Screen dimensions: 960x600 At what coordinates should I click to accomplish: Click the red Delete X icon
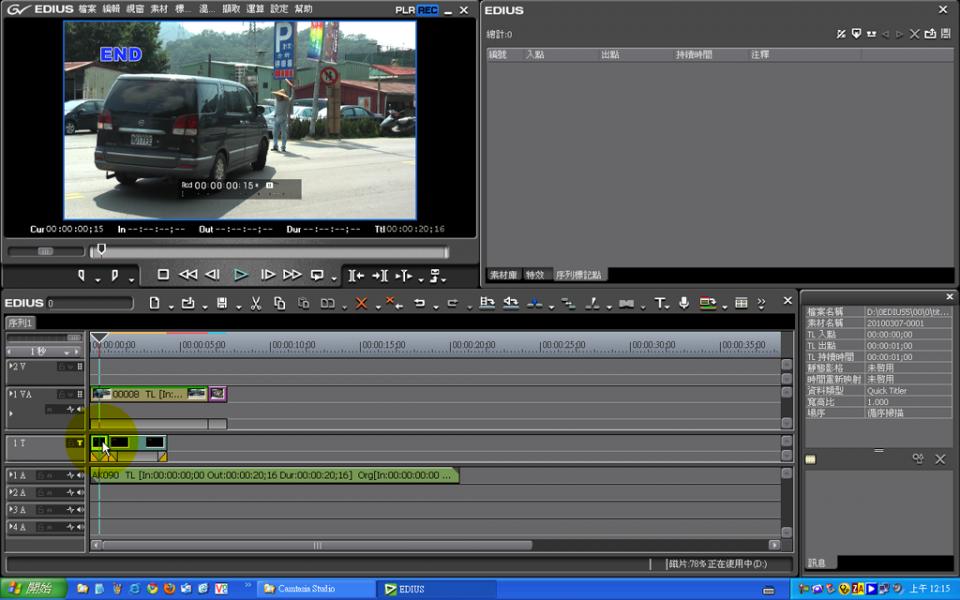361,303
